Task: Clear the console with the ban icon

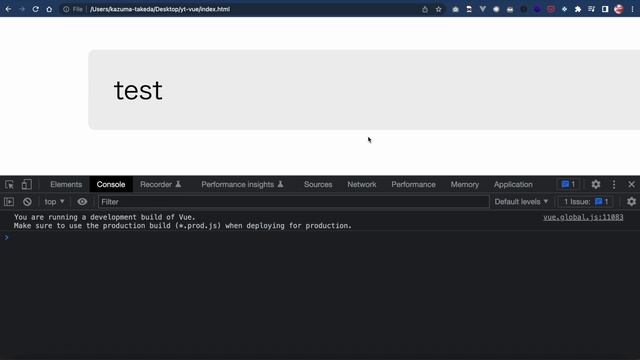Action: pos(27,202)
